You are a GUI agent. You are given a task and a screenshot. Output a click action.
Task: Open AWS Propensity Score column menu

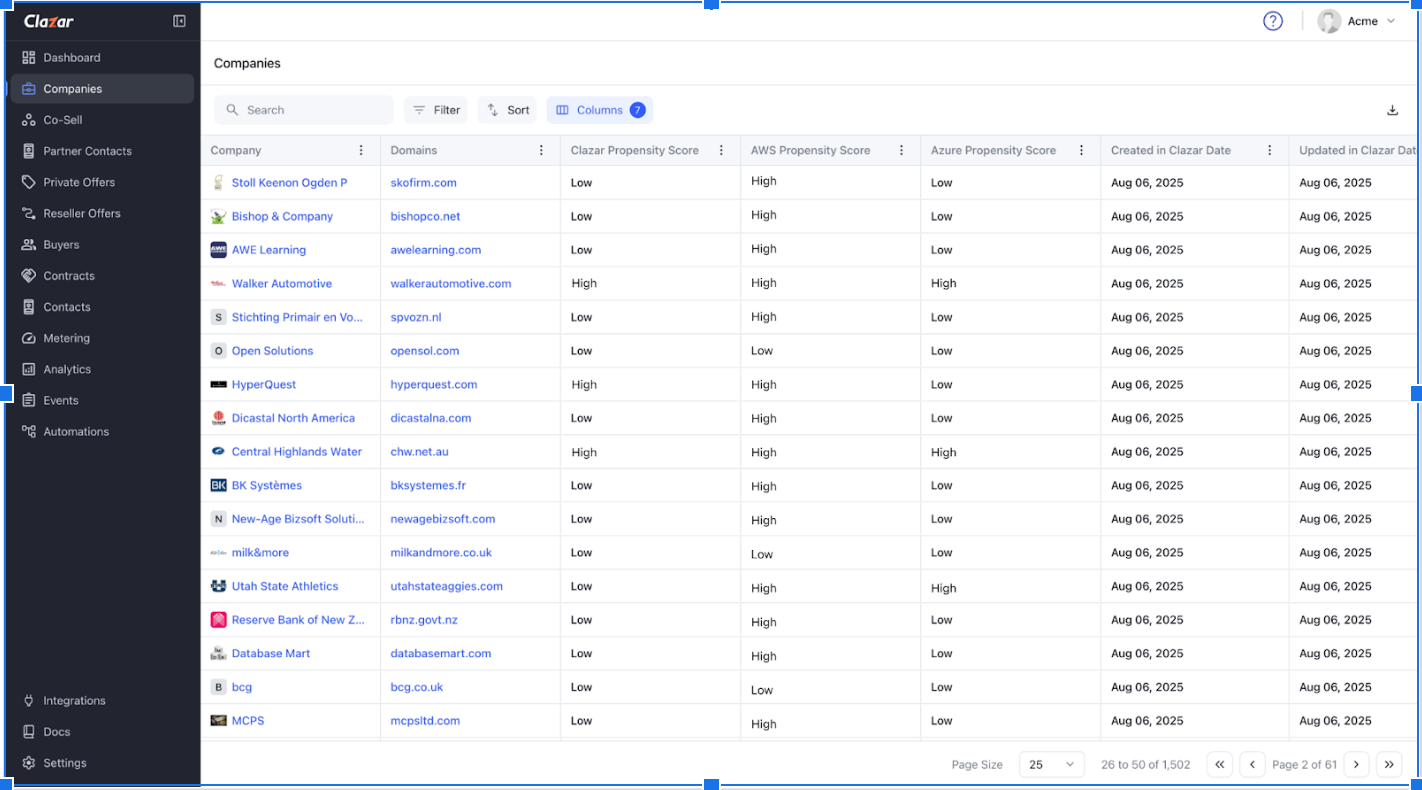[x=901, y=151]
